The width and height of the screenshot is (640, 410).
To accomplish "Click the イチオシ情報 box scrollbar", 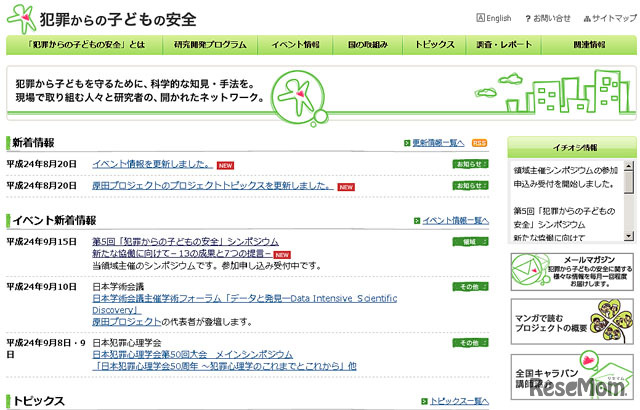I will tap(628, 200).
